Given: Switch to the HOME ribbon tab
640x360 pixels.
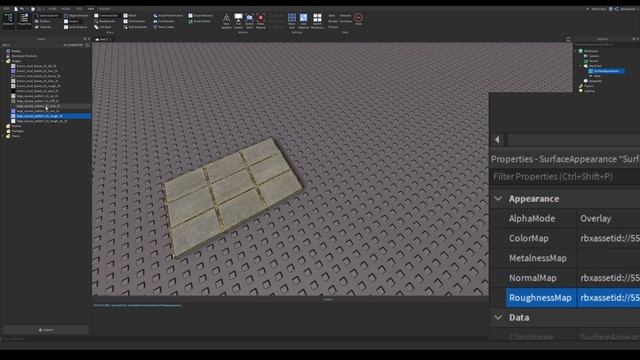Looking at the screenshot, I should tap(53, 9).
